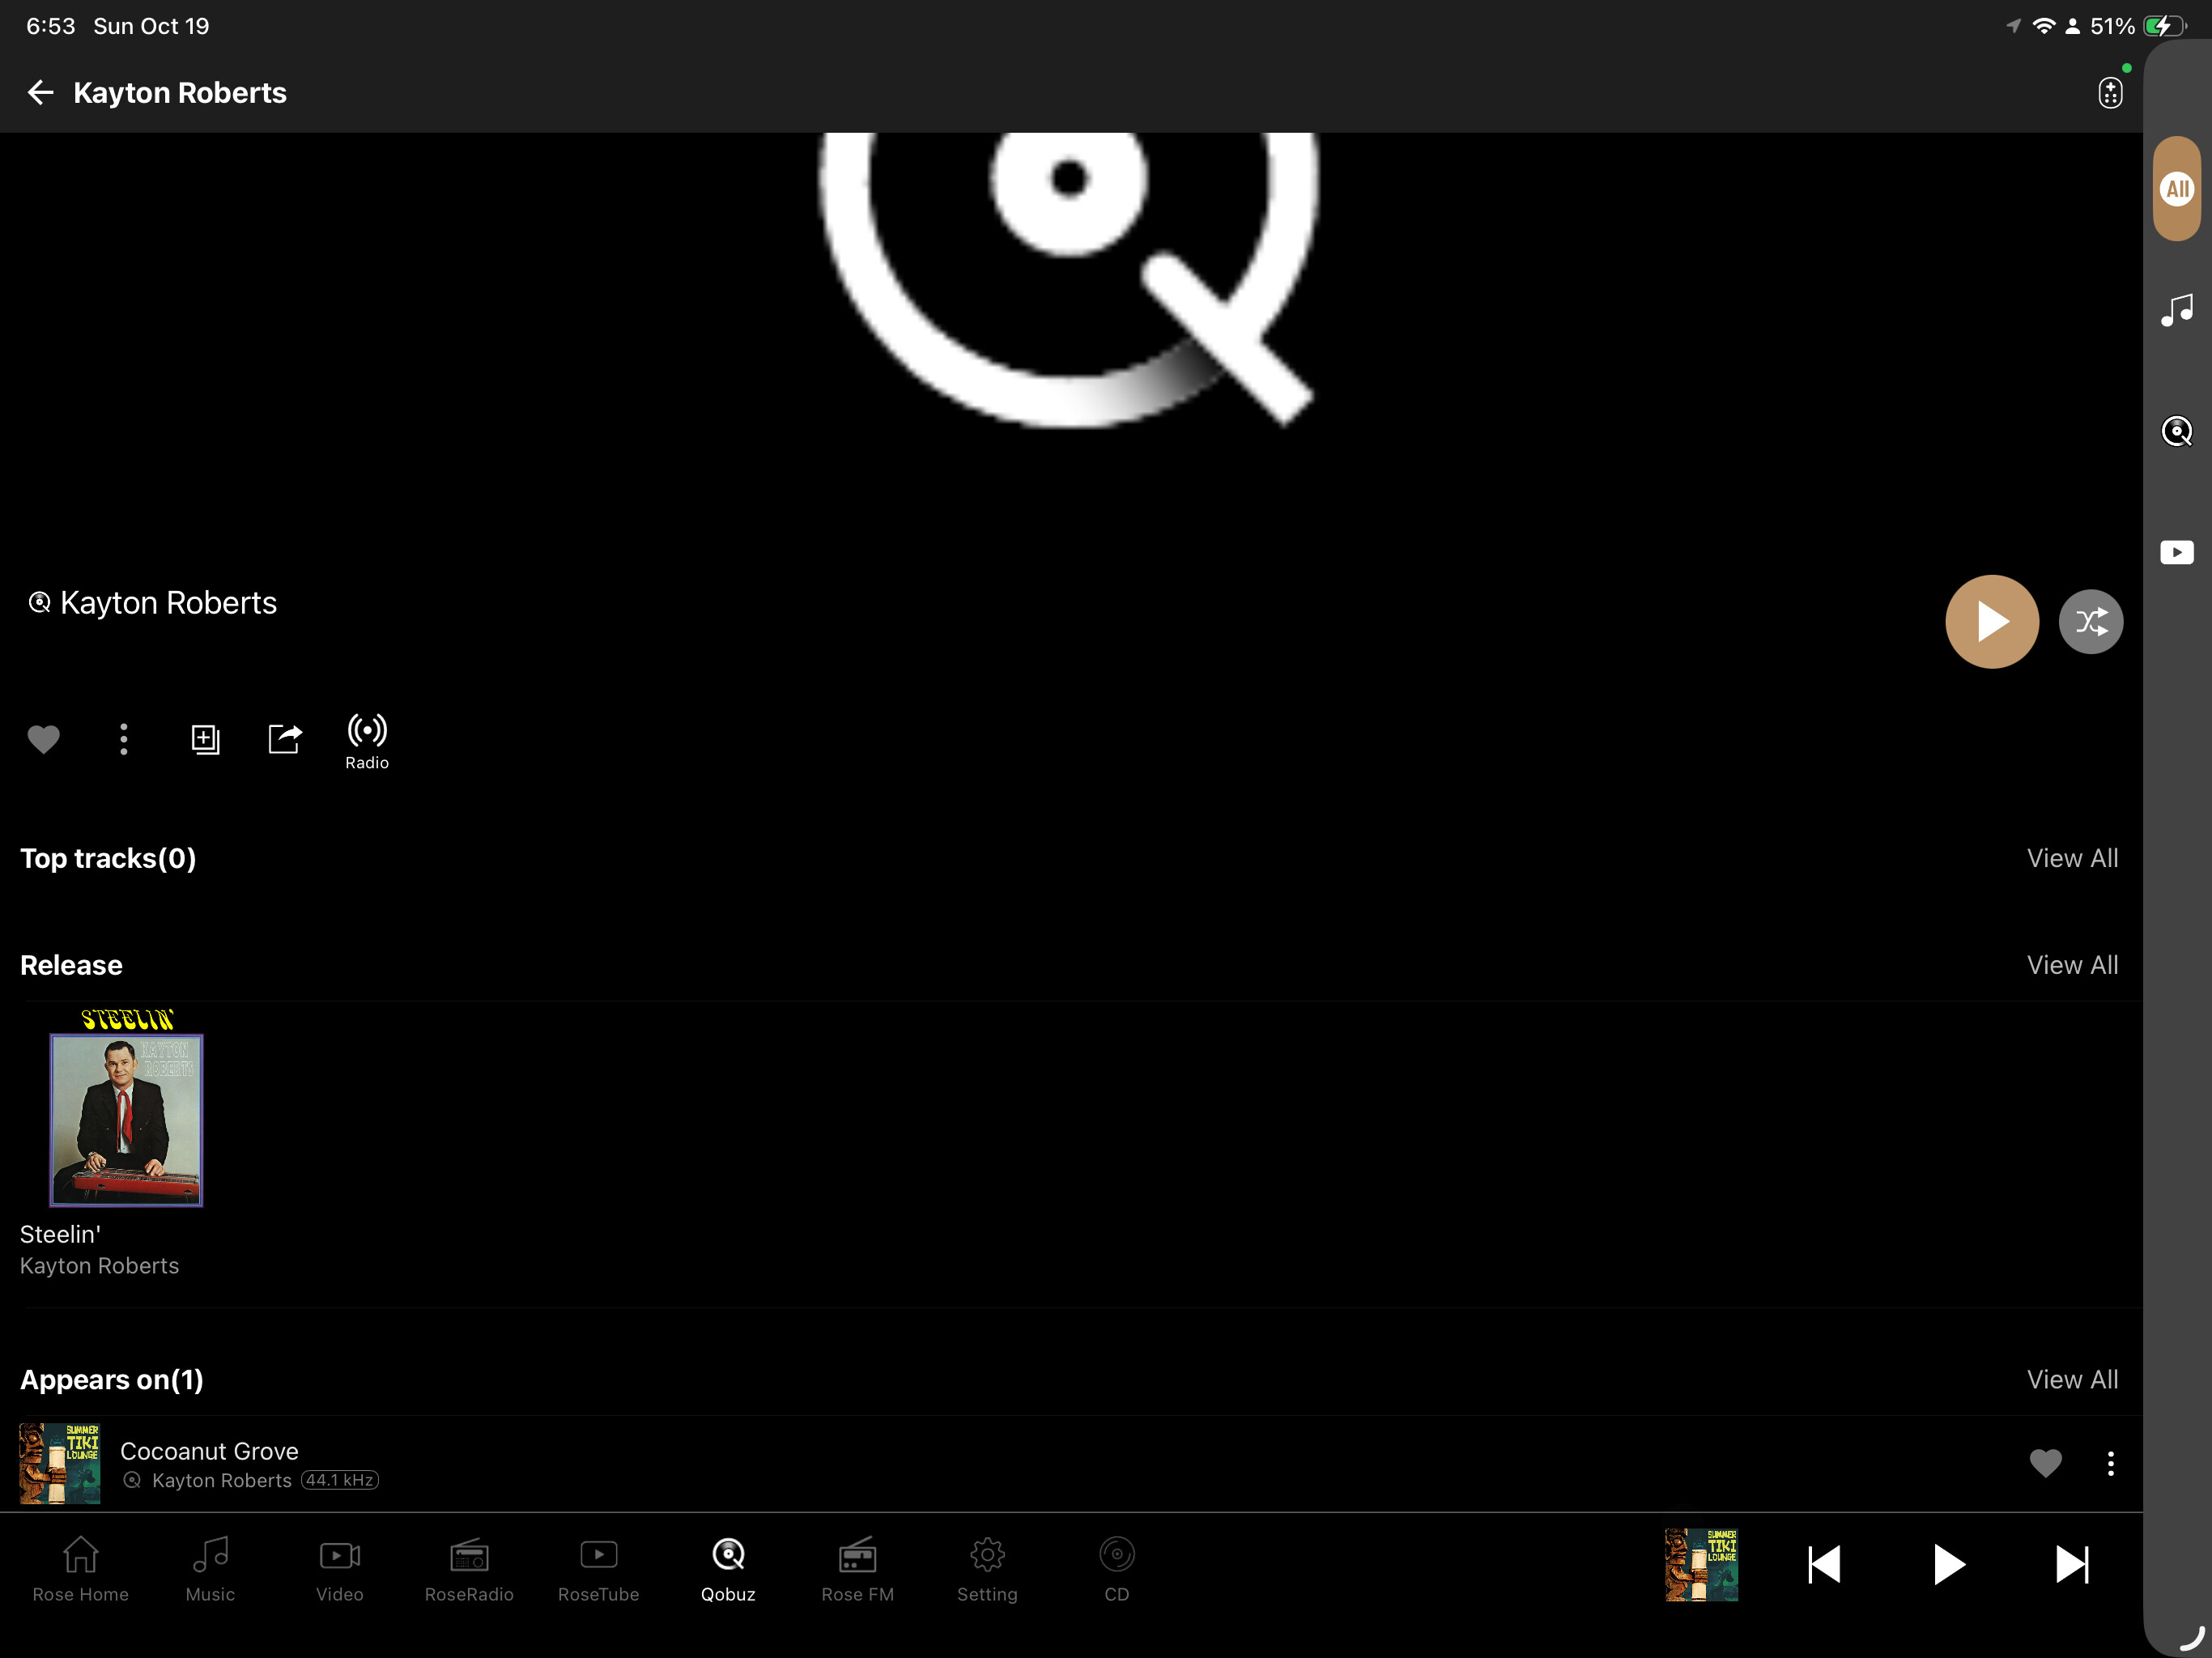
Task: Select the YouTube sidebar filter icon
Action: point(2176,552)
